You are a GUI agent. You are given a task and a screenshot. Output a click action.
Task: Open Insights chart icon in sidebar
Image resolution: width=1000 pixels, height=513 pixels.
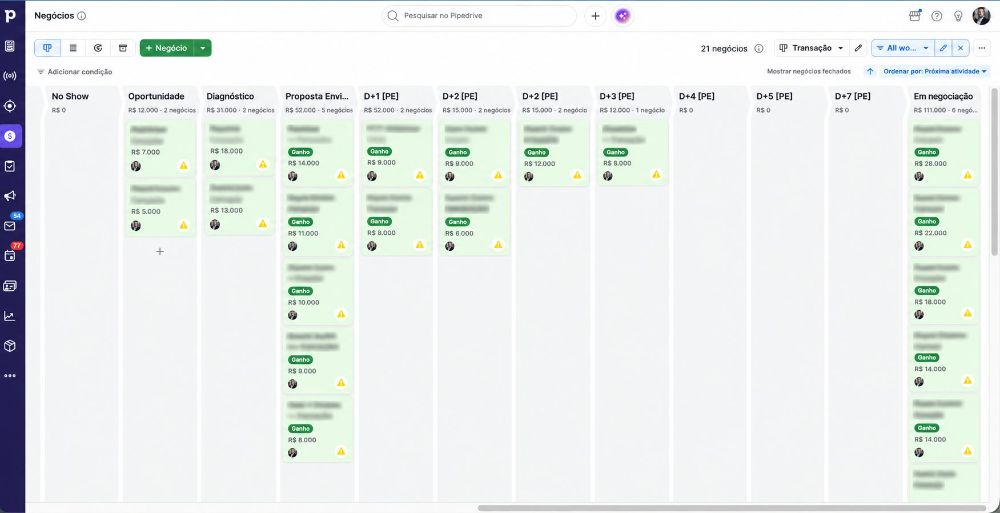[10, 316]
